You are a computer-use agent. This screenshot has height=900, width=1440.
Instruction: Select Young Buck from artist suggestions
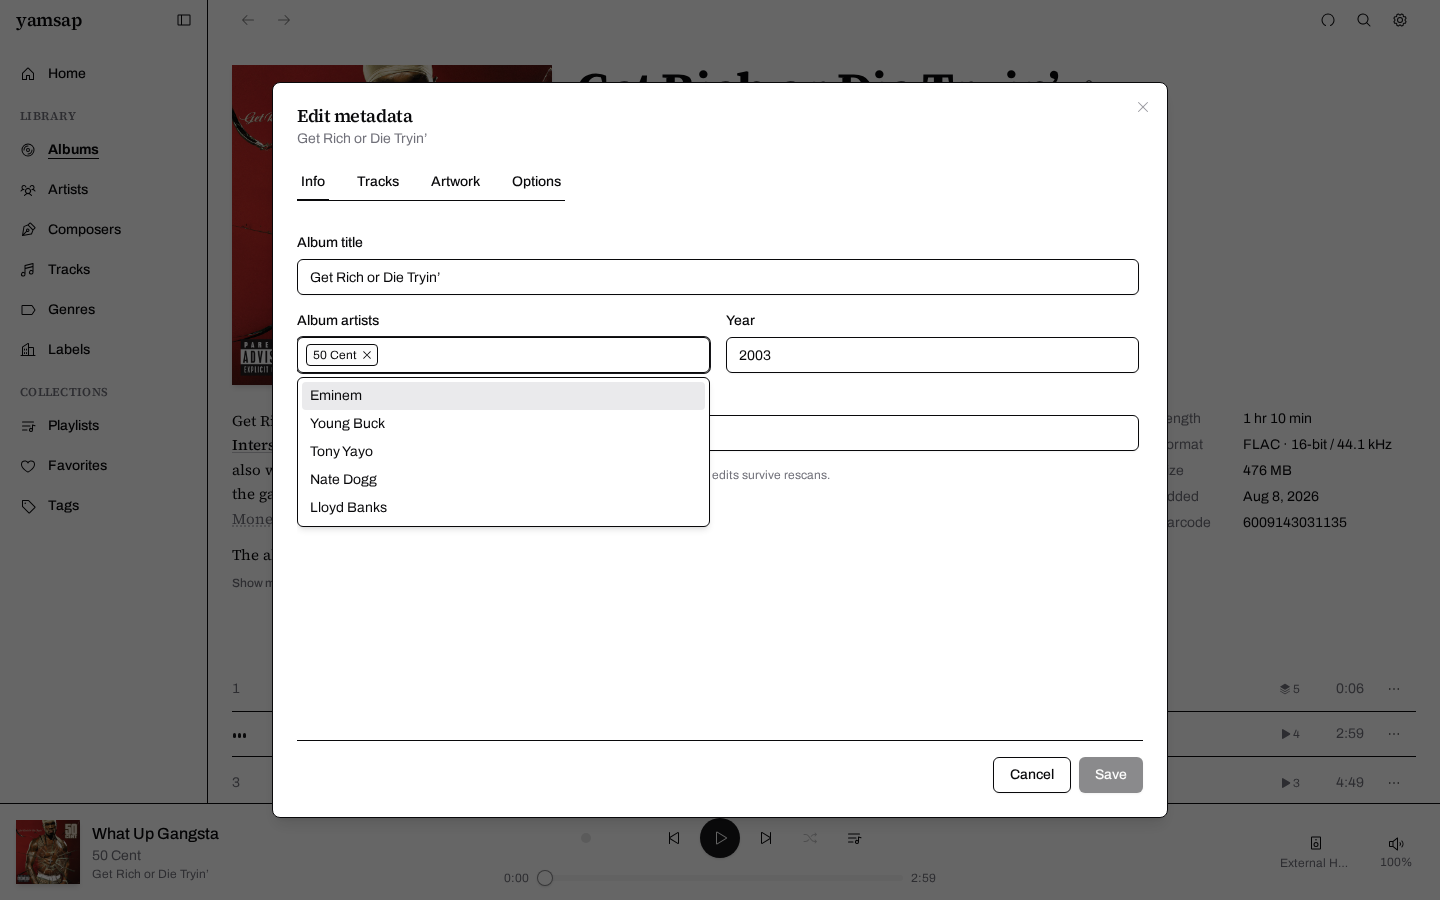tap(503, 424)
